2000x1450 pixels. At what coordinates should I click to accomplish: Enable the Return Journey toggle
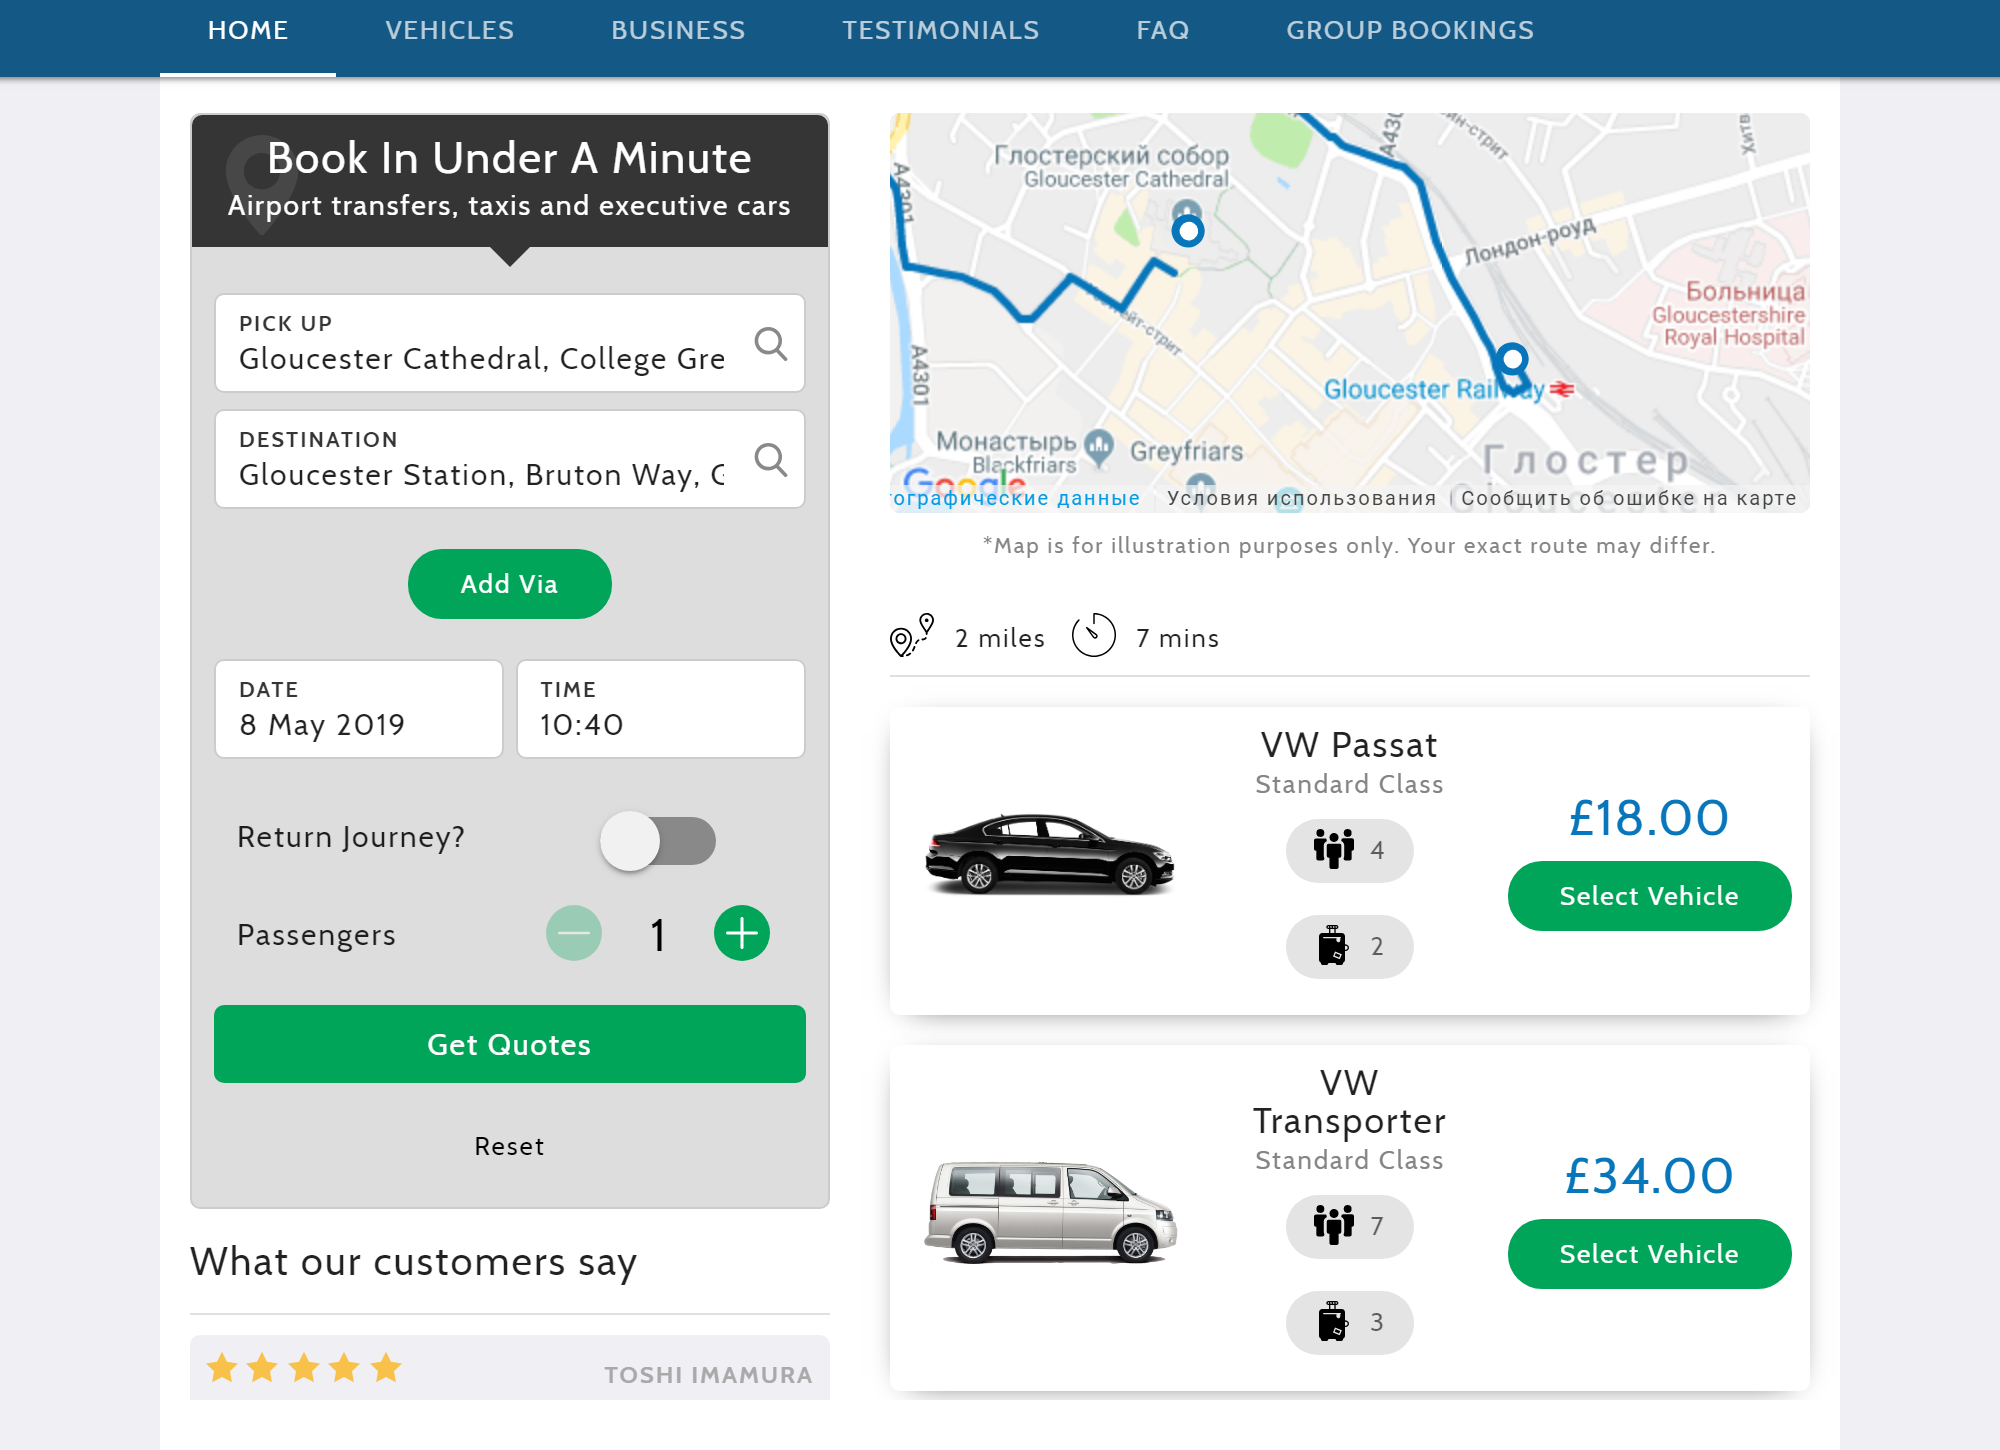[x=657, y=840]
